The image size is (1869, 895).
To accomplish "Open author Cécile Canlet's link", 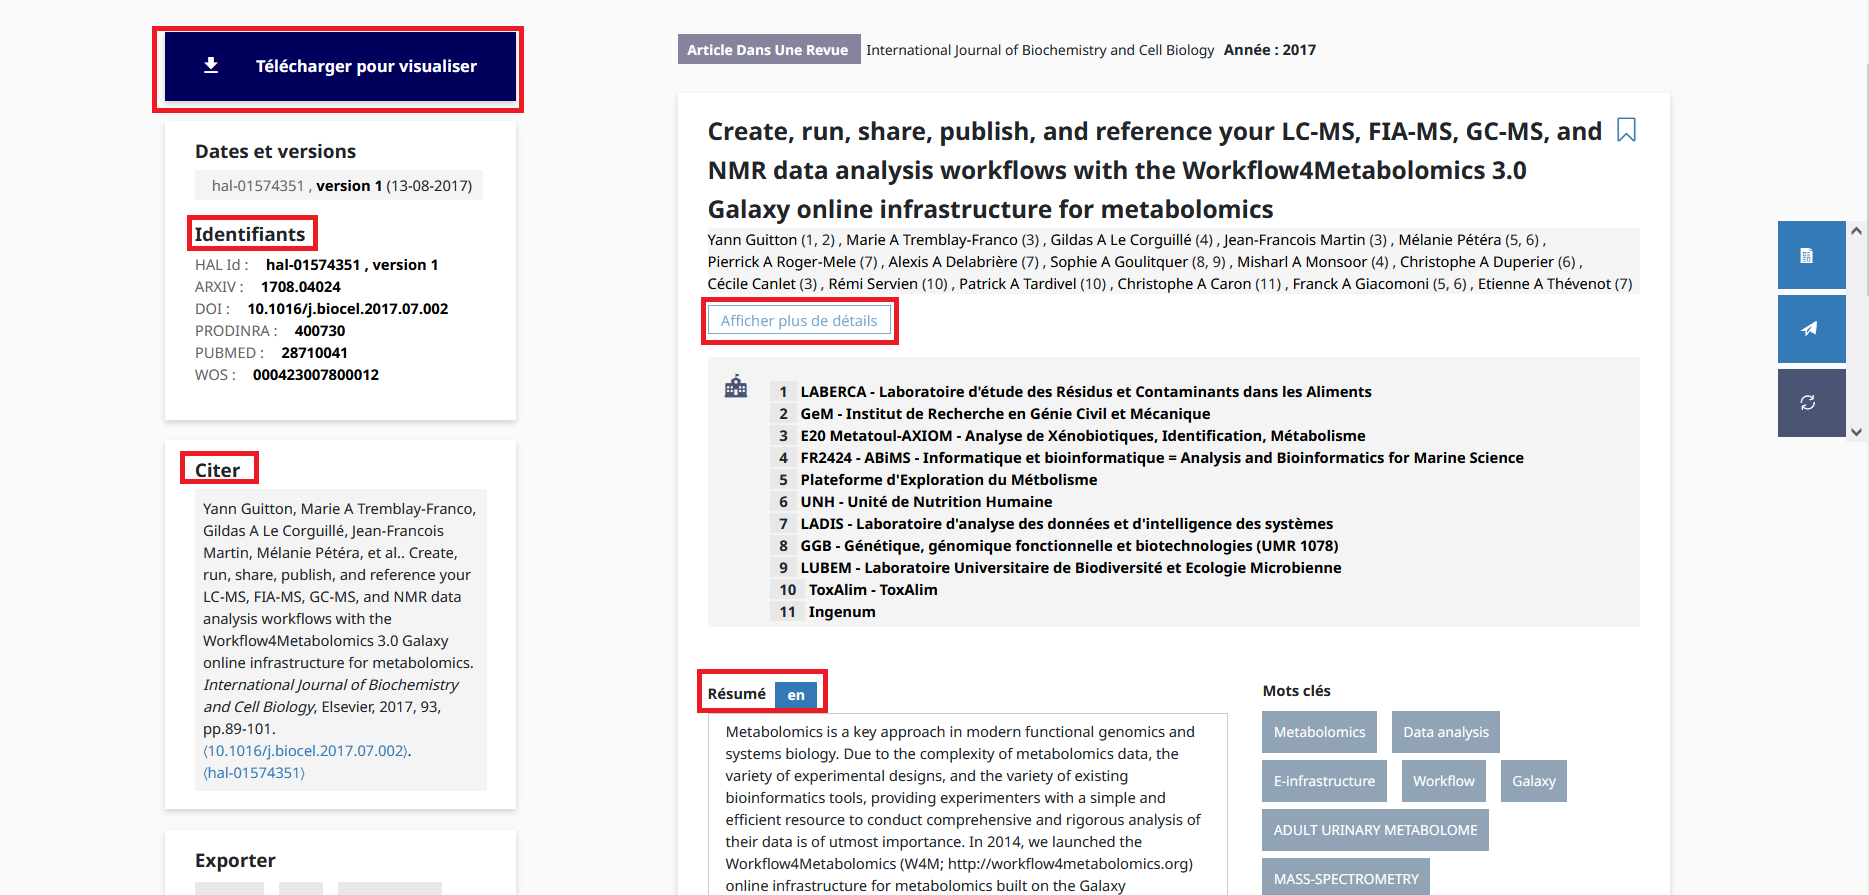I will pyautogui.click(x=752, y=284).
